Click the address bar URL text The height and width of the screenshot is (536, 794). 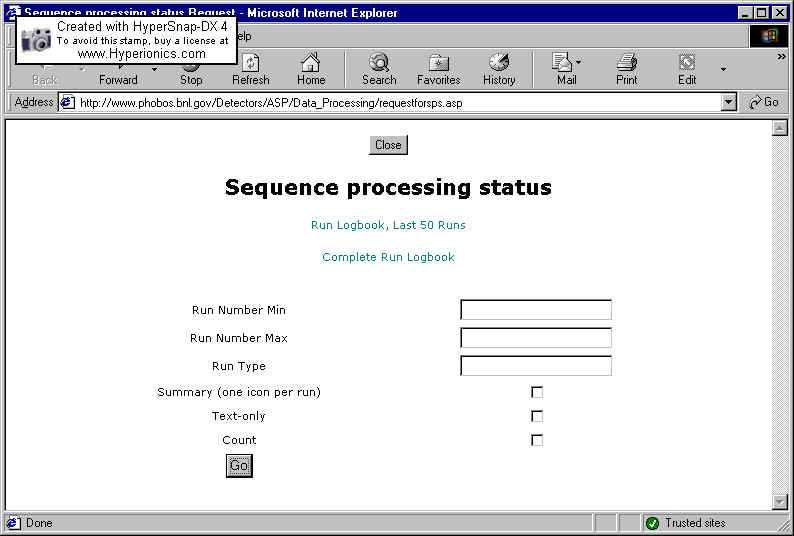pyautogui.click(x=271, y=103)
